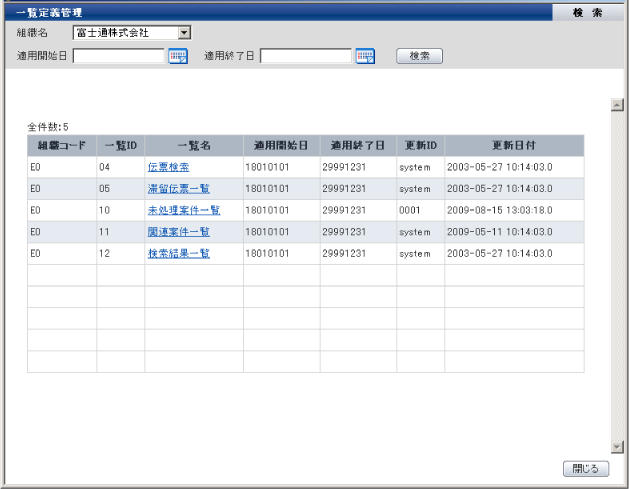The width and height of the screenshot is (629, 489).
Task: Open the 滞留伝票一覧 link
Action: 179,189
